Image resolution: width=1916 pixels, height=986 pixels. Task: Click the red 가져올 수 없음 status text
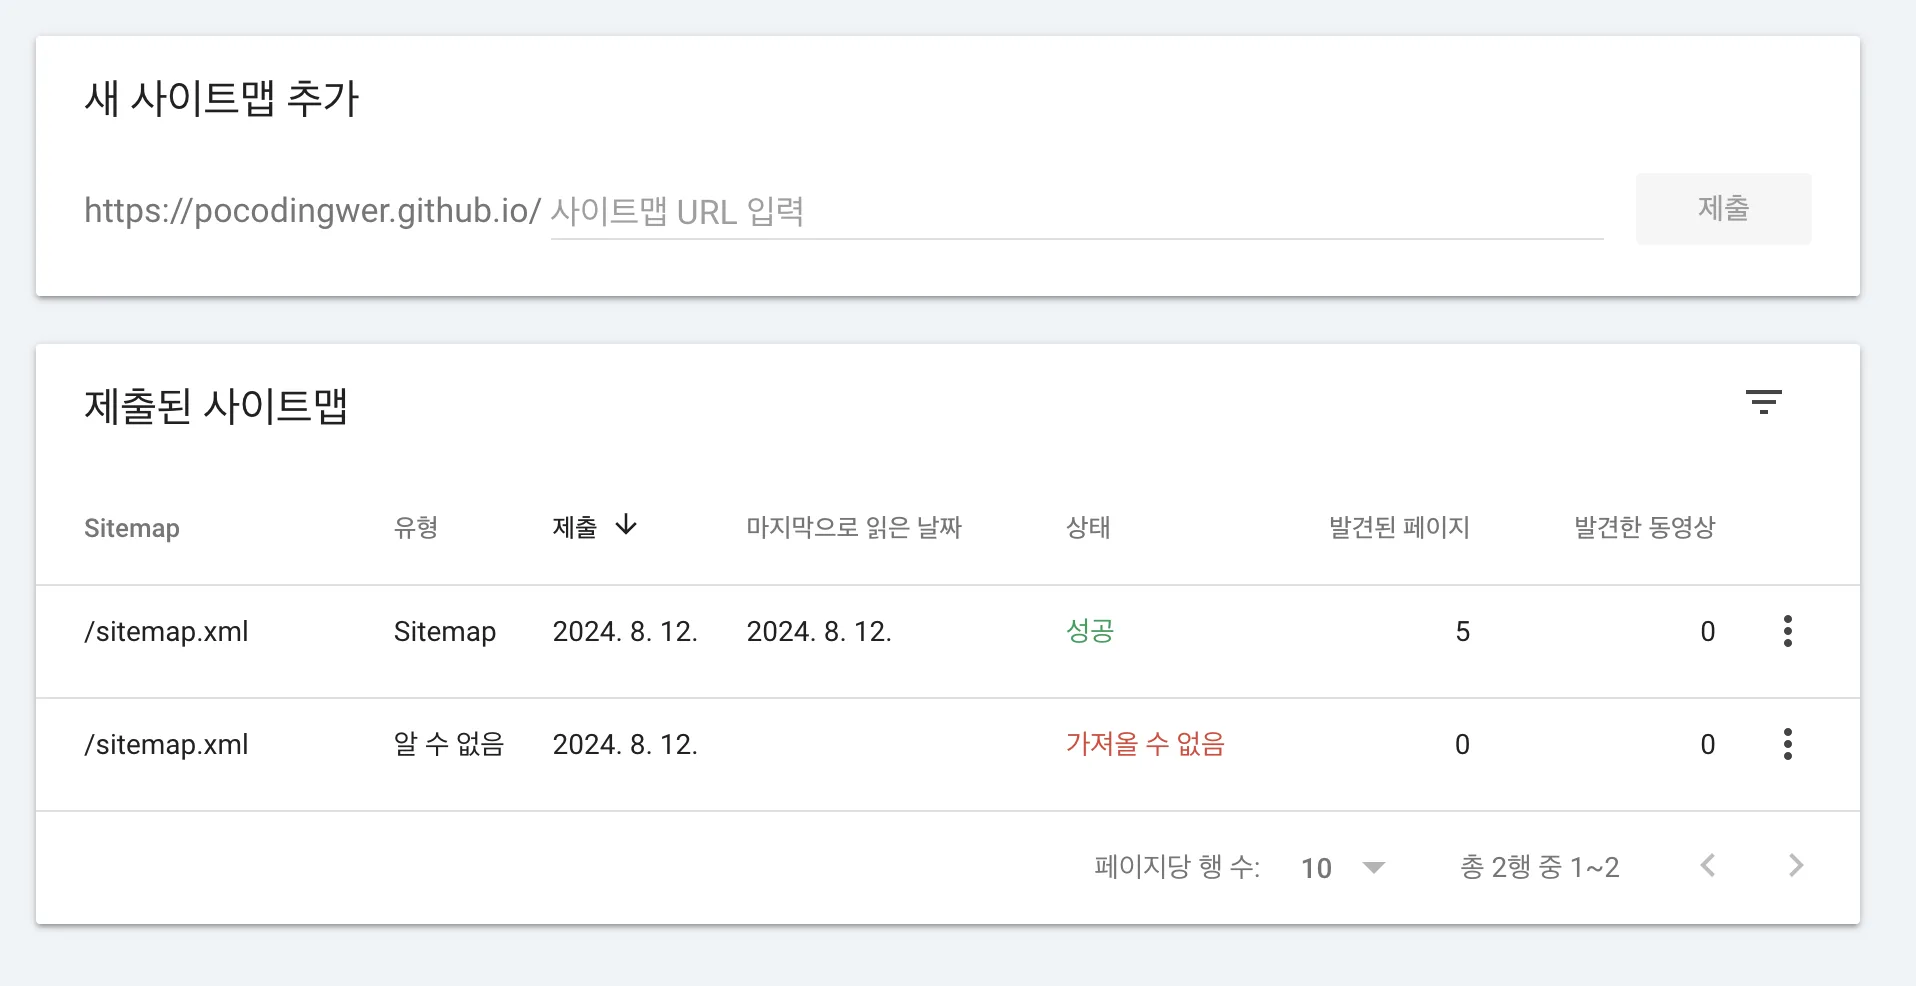point(1145,744)
